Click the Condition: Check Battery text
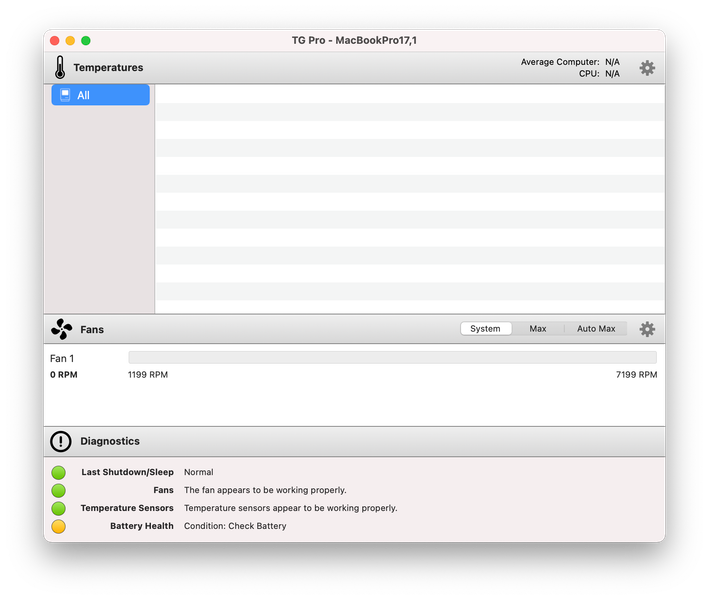Screen dimensions: 709x600 pos(235,526)
